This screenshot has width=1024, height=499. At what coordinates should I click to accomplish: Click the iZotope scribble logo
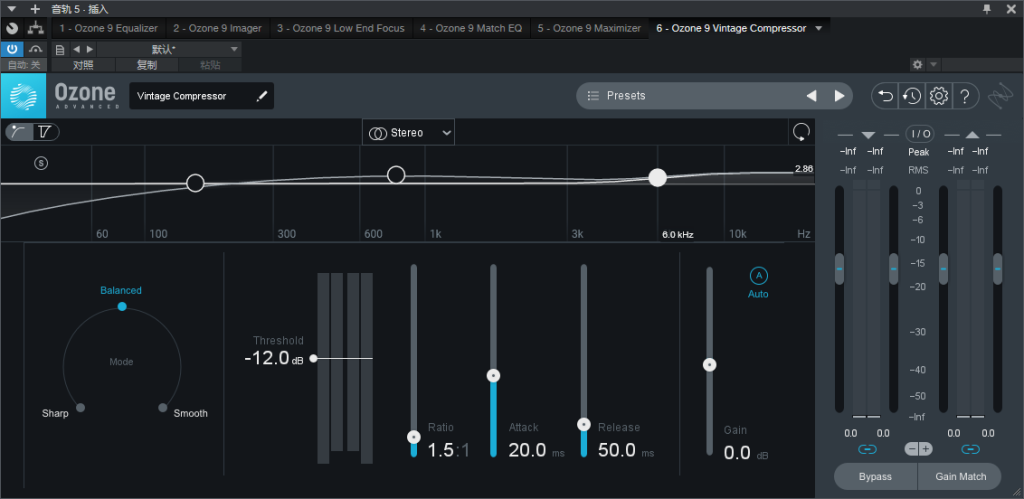tap(998, 96)
